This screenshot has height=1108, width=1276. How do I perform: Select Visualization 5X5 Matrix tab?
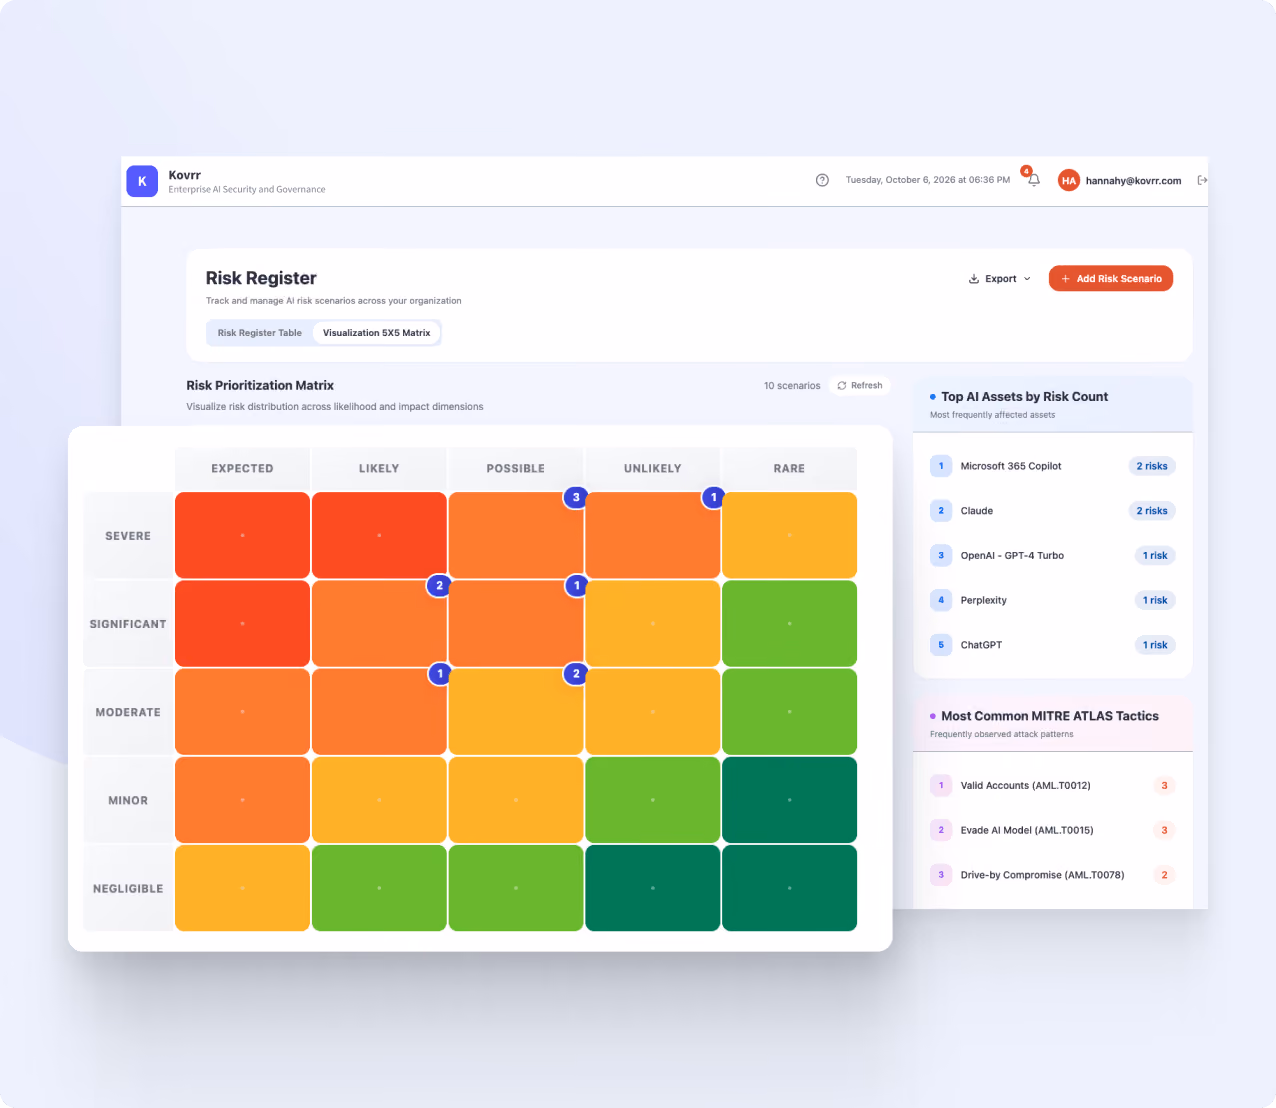377,333
